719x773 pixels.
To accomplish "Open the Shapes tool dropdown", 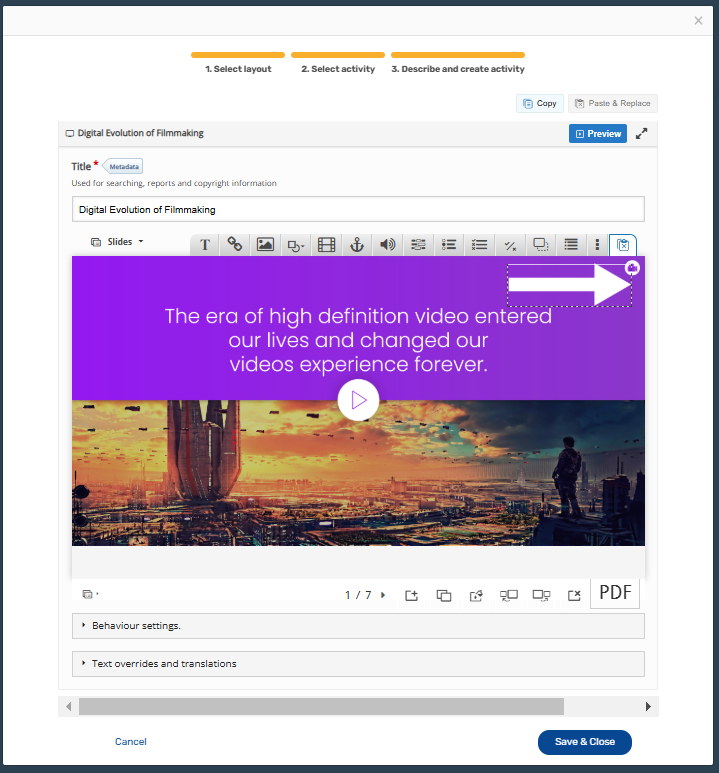I will [x=296, y=245].
